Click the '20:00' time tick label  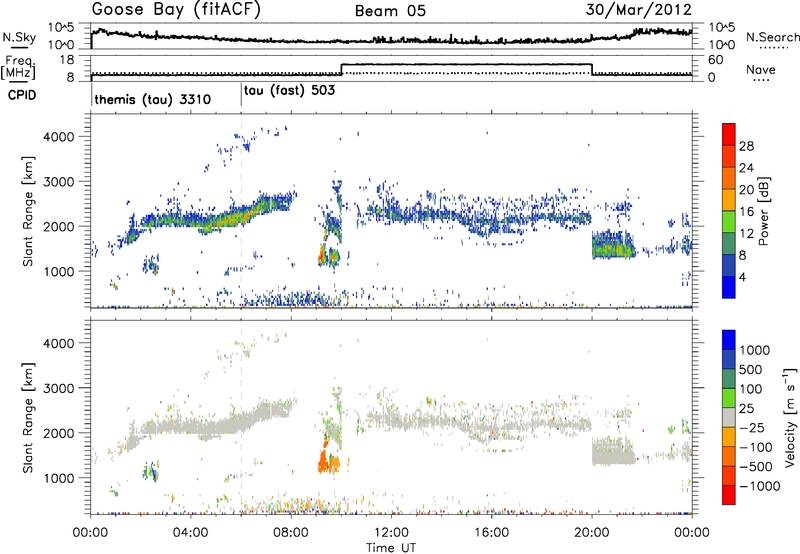(x=591, y=533)
